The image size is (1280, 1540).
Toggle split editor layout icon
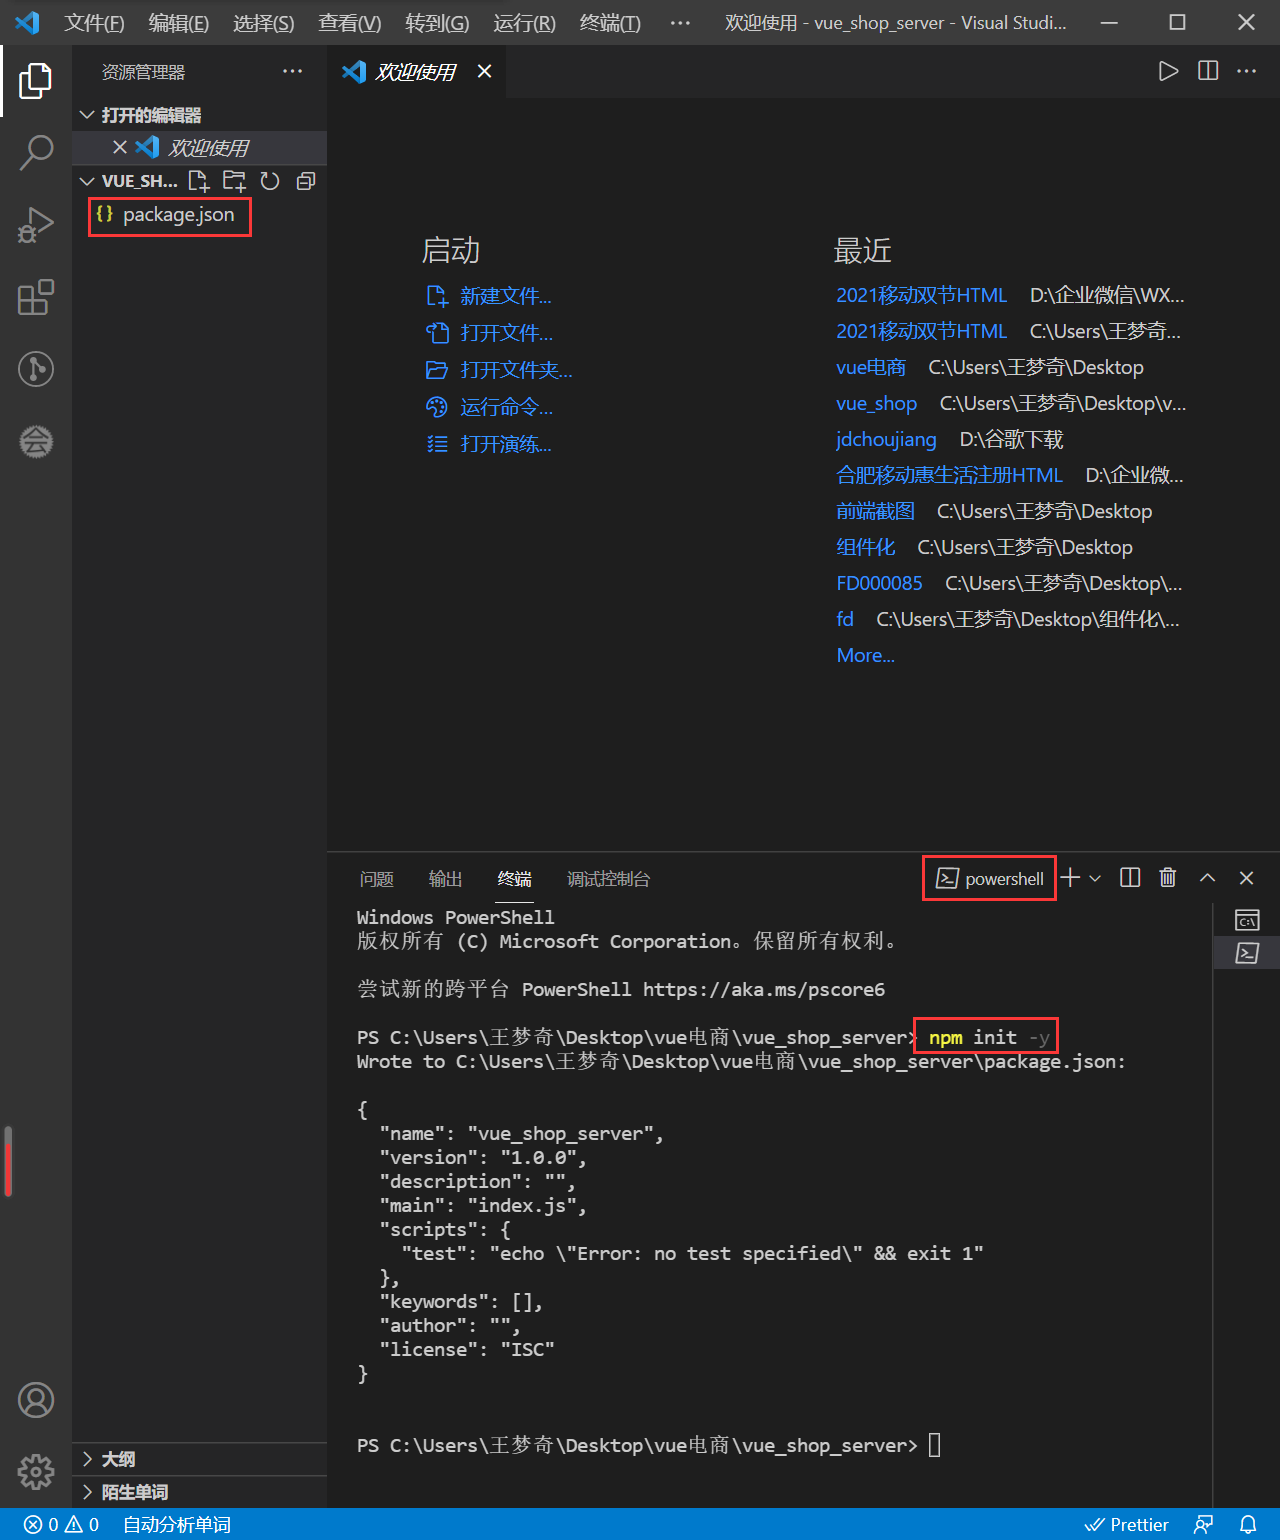[1208, 71]
